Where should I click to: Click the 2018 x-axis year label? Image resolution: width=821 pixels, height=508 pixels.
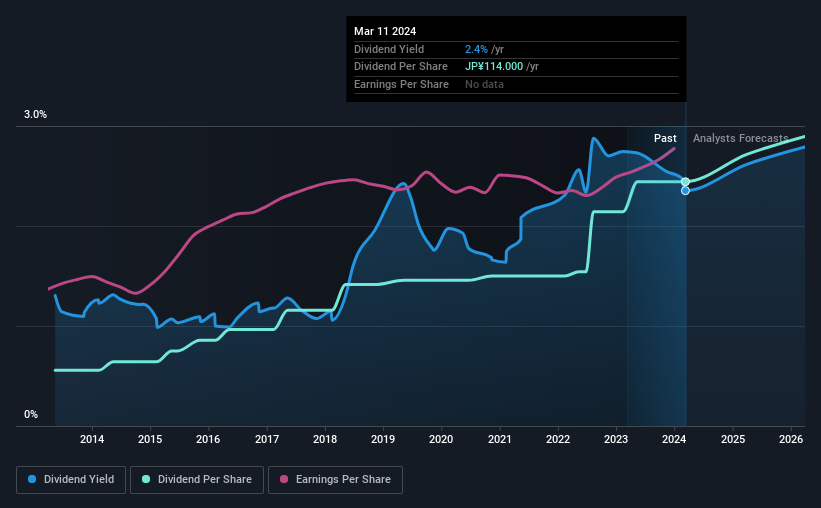(325, 439)
